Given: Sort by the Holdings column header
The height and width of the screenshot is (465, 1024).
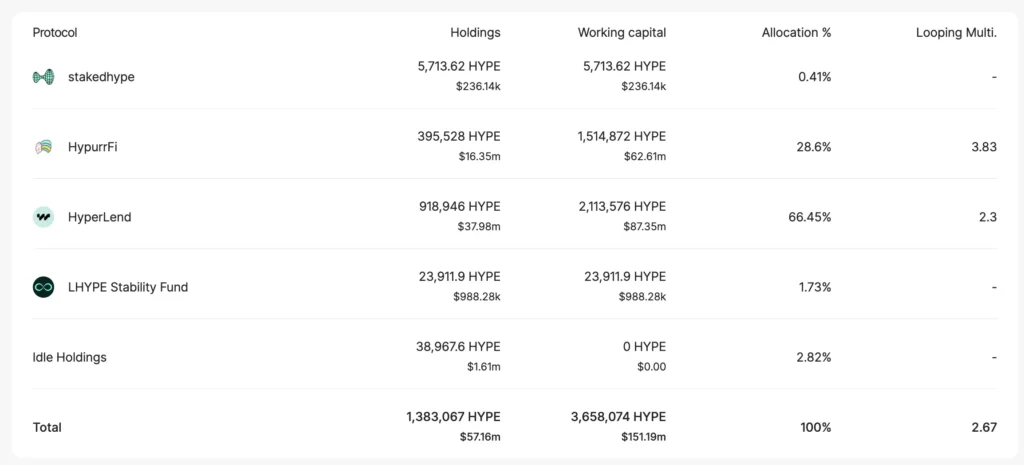Looking at the screenshot, I should pos(475,32).
